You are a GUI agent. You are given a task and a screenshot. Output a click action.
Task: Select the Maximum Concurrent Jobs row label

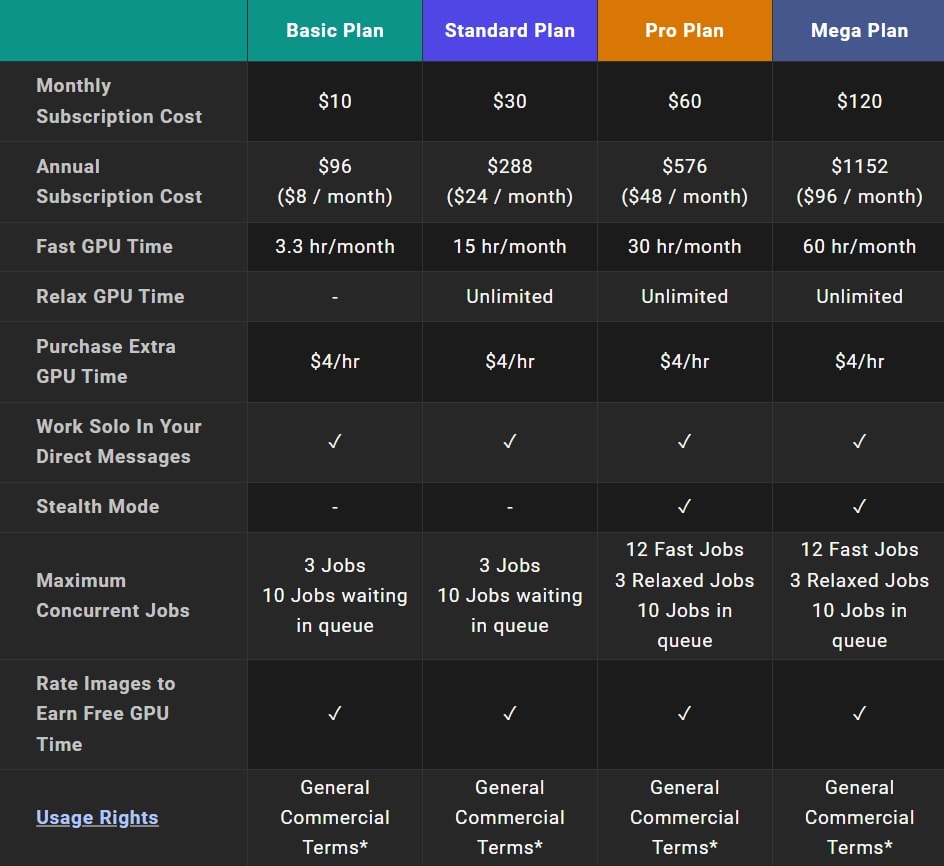(x=112, y=595)
